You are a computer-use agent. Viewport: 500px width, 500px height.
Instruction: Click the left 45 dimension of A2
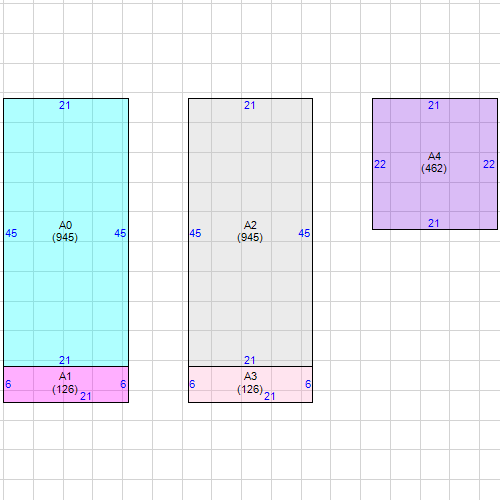coord(195,233)
